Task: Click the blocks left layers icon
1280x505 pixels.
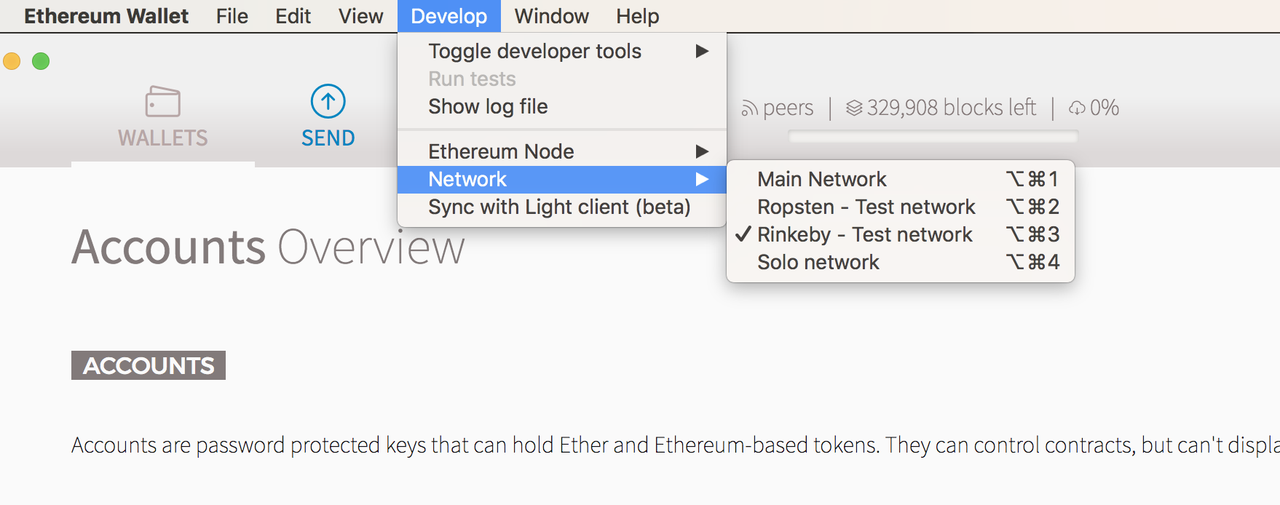Action: [854, 108]
